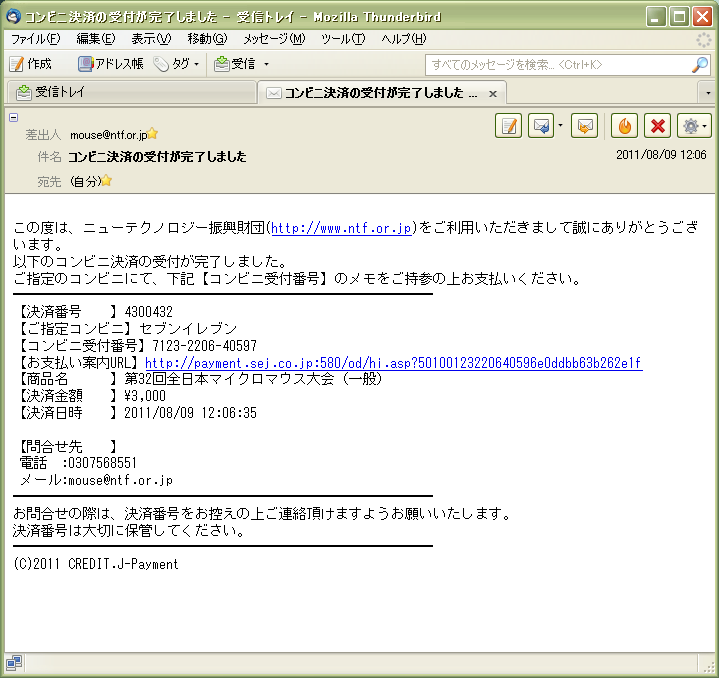Click the subject line コンビニ決済の受付が完了しました
The height and width of the screenshot is (678, 719).
pos(157,157)
